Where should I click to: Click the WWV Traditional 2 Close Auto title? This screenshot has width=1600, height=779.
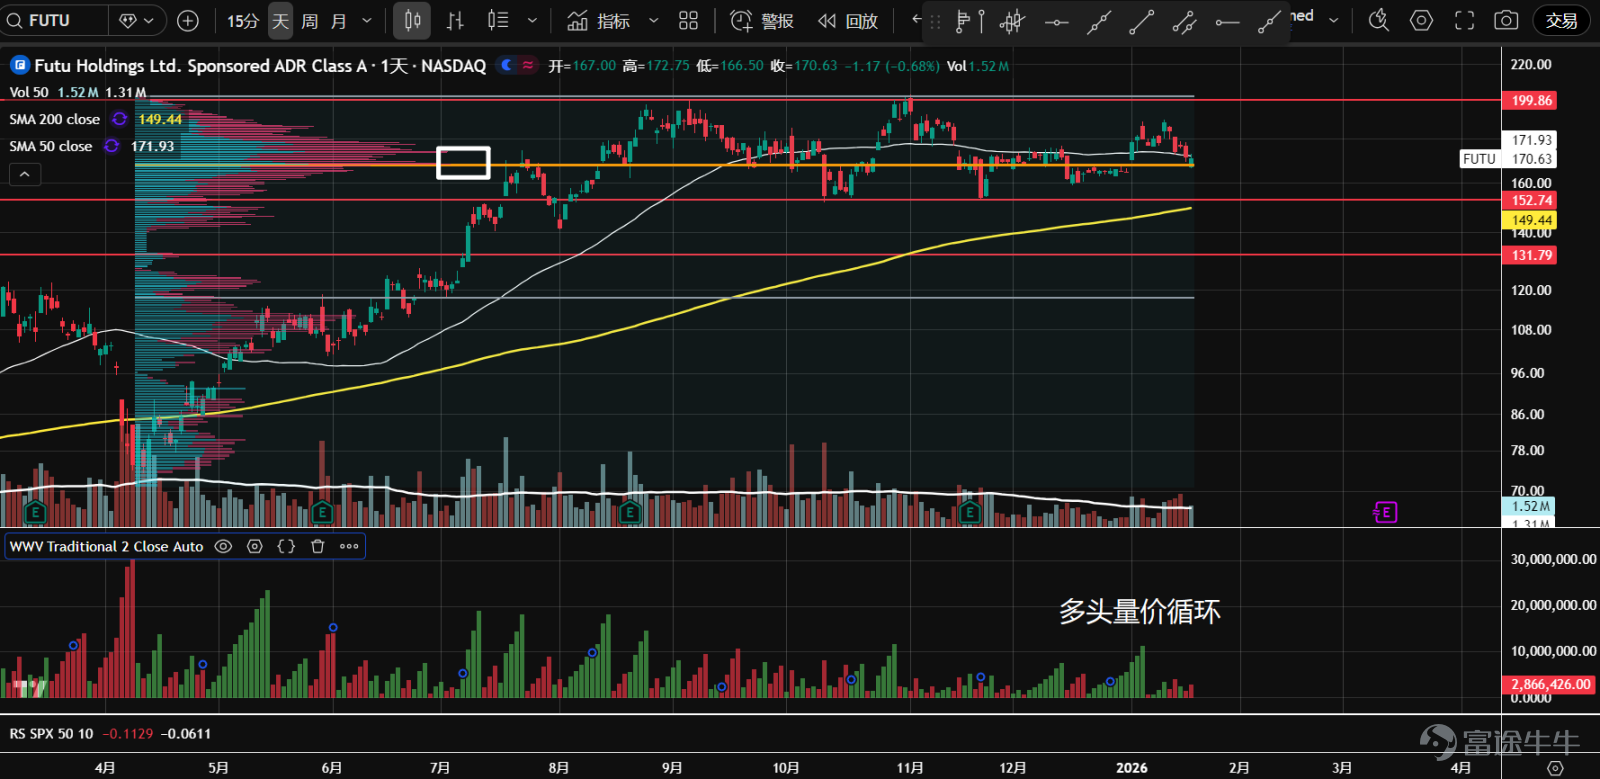click(107, 546)
